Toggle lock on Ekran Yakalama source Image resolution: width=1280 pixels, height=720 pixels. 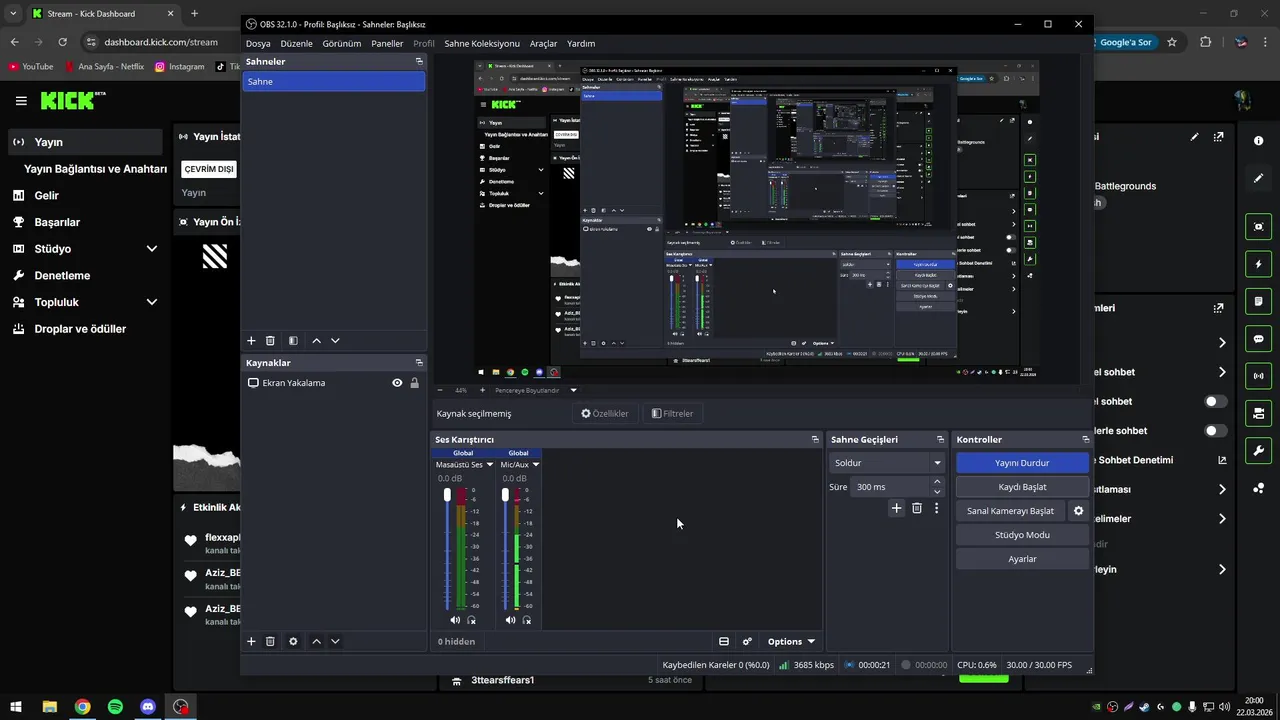tap(414, 383)
